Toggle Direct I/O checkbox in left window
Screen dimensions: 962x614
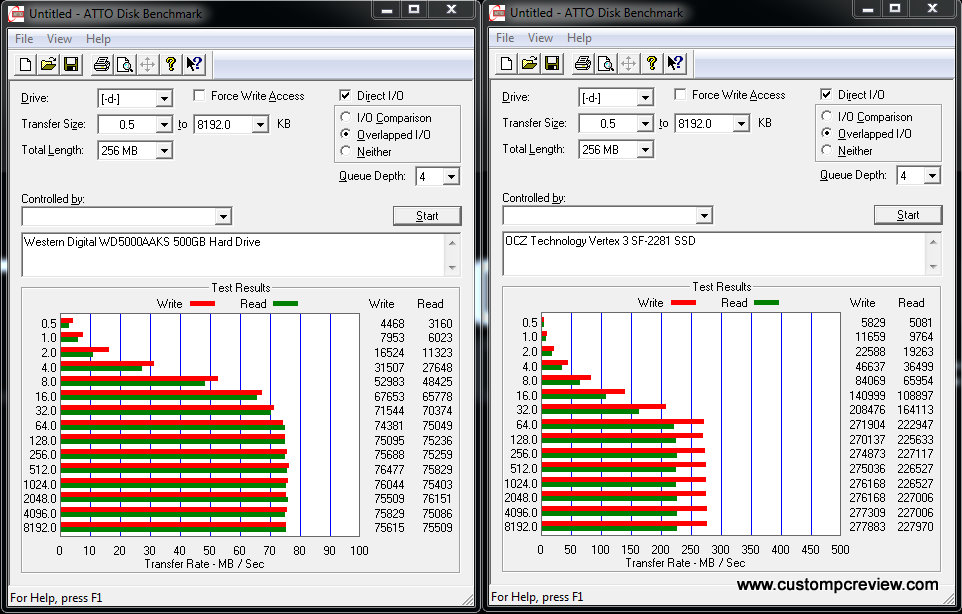pos(345,96)
